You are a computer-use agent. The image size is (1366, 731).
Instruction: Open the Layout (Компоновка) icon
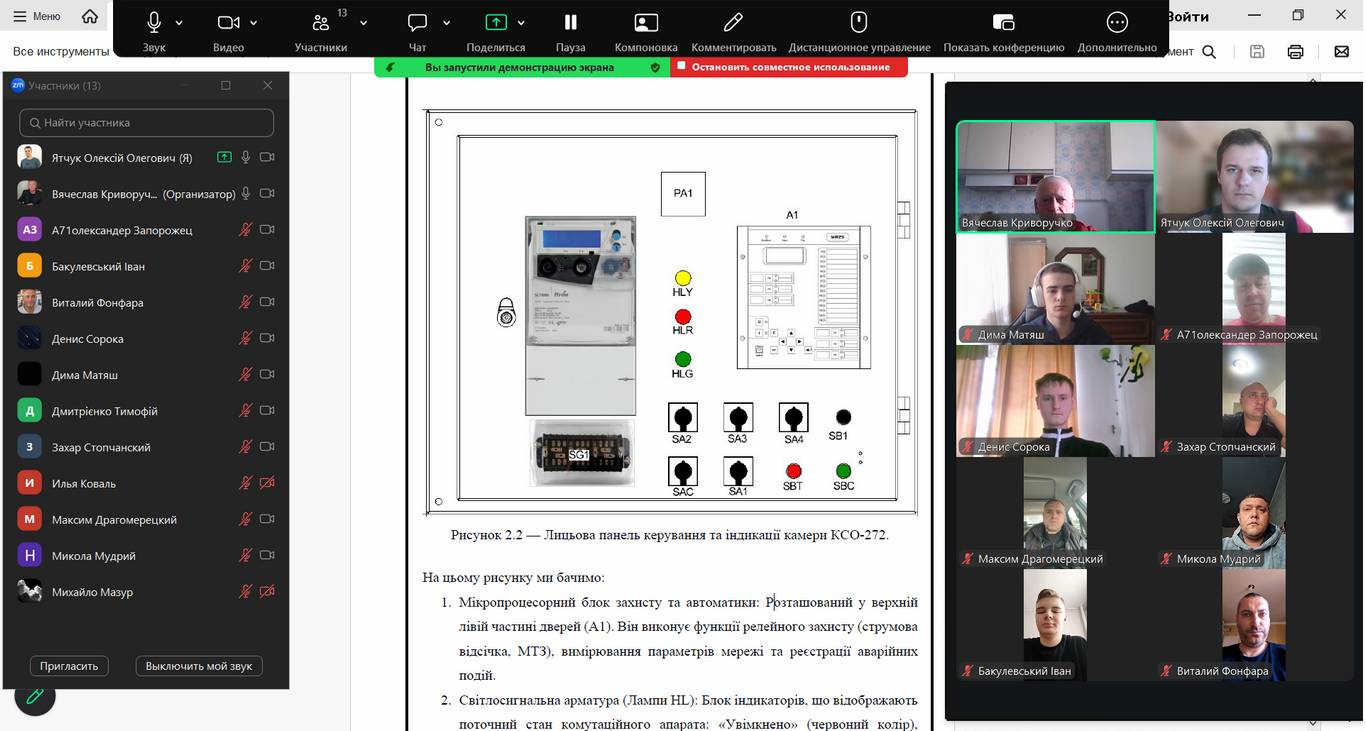tap(646, 22)
